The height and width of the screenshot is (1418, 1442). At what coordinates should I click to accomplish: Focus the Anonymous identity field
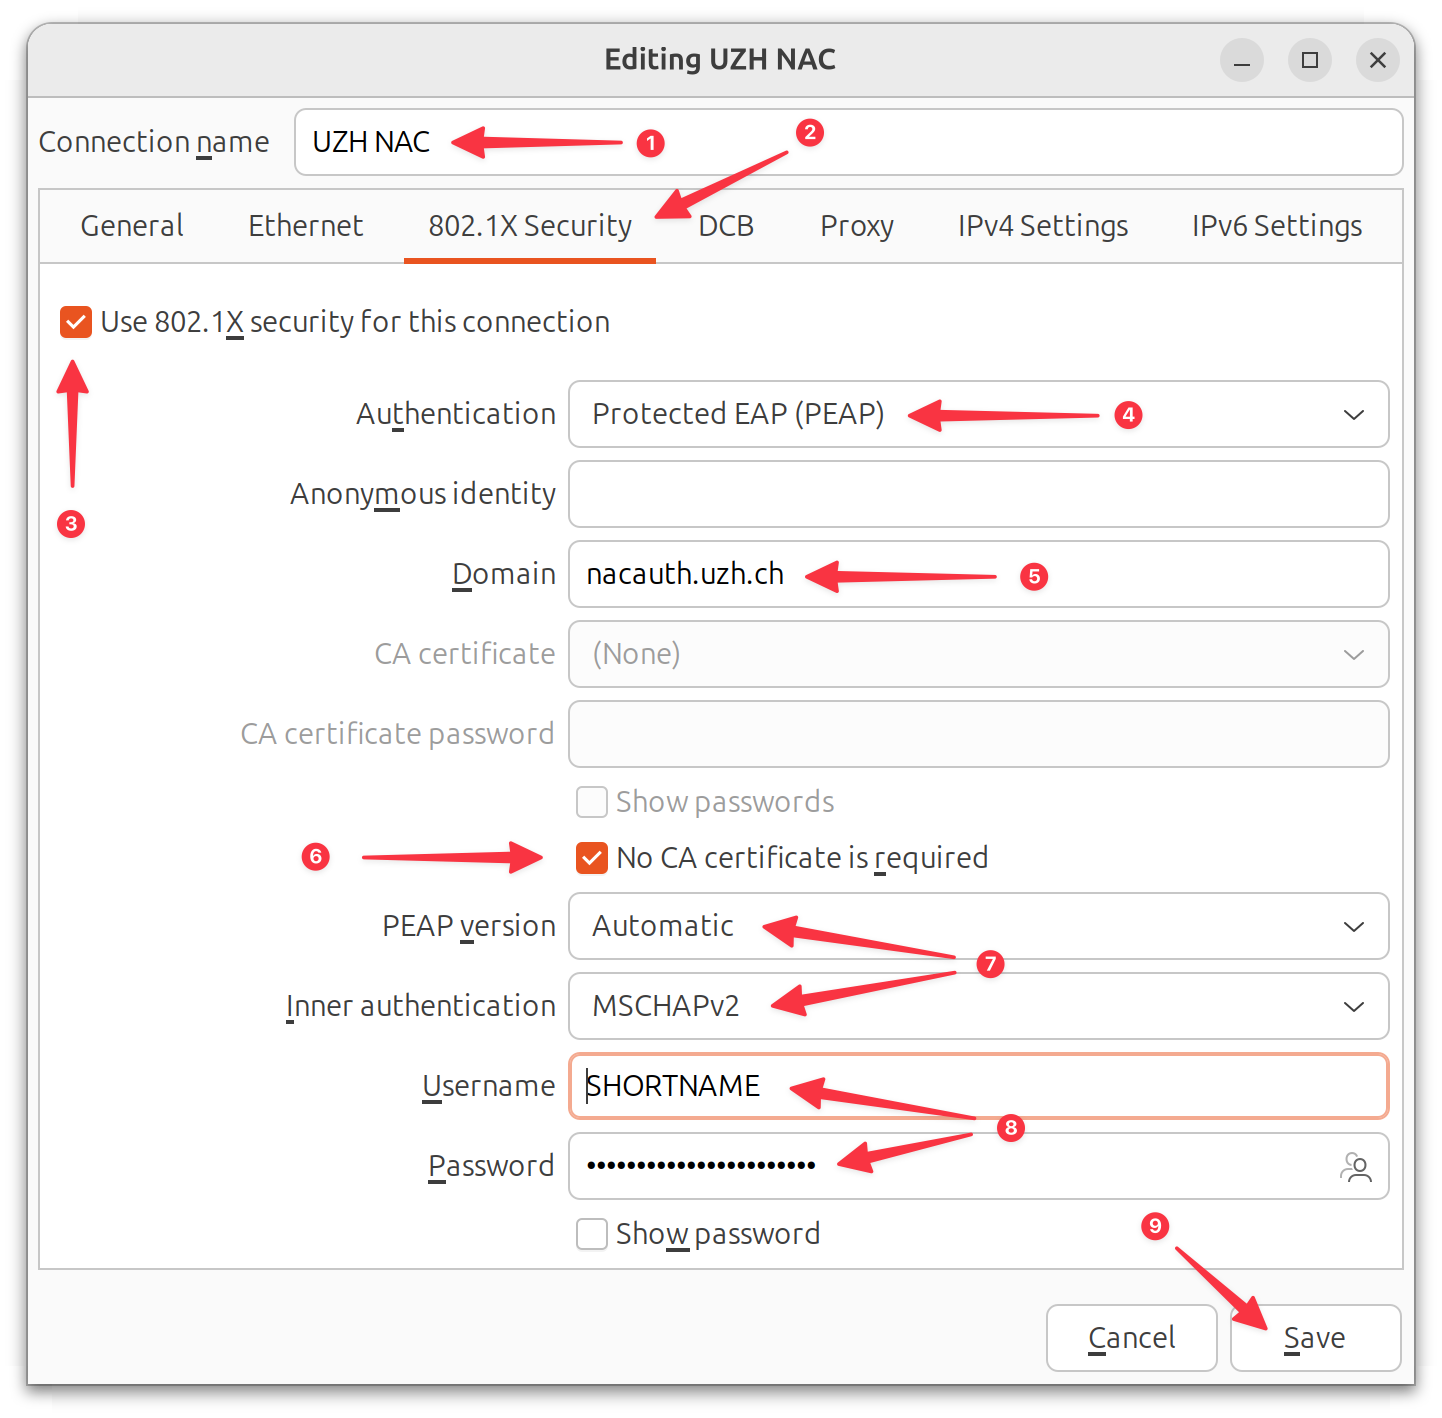[x=979, y=494]
